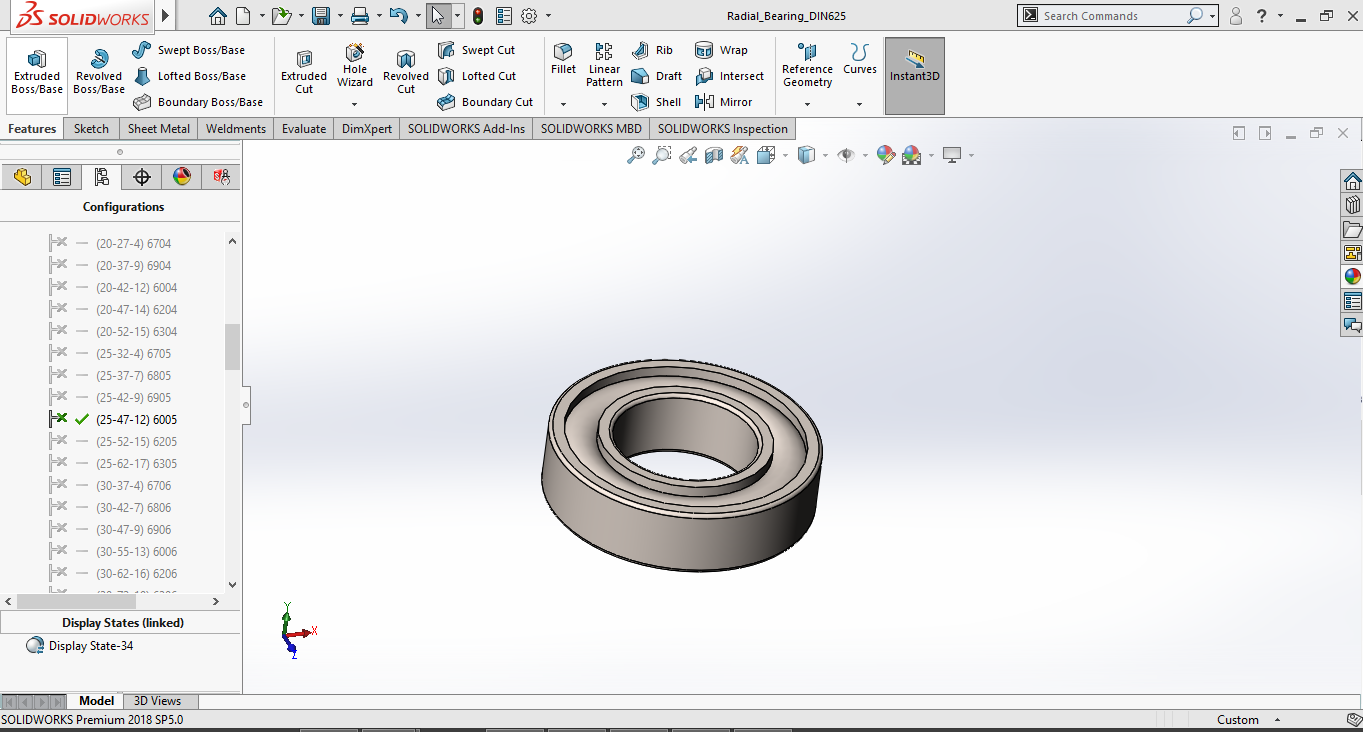Open the Curves dropdown menu
This screenshot has height=732, width=1363.
tap(859, 104)
